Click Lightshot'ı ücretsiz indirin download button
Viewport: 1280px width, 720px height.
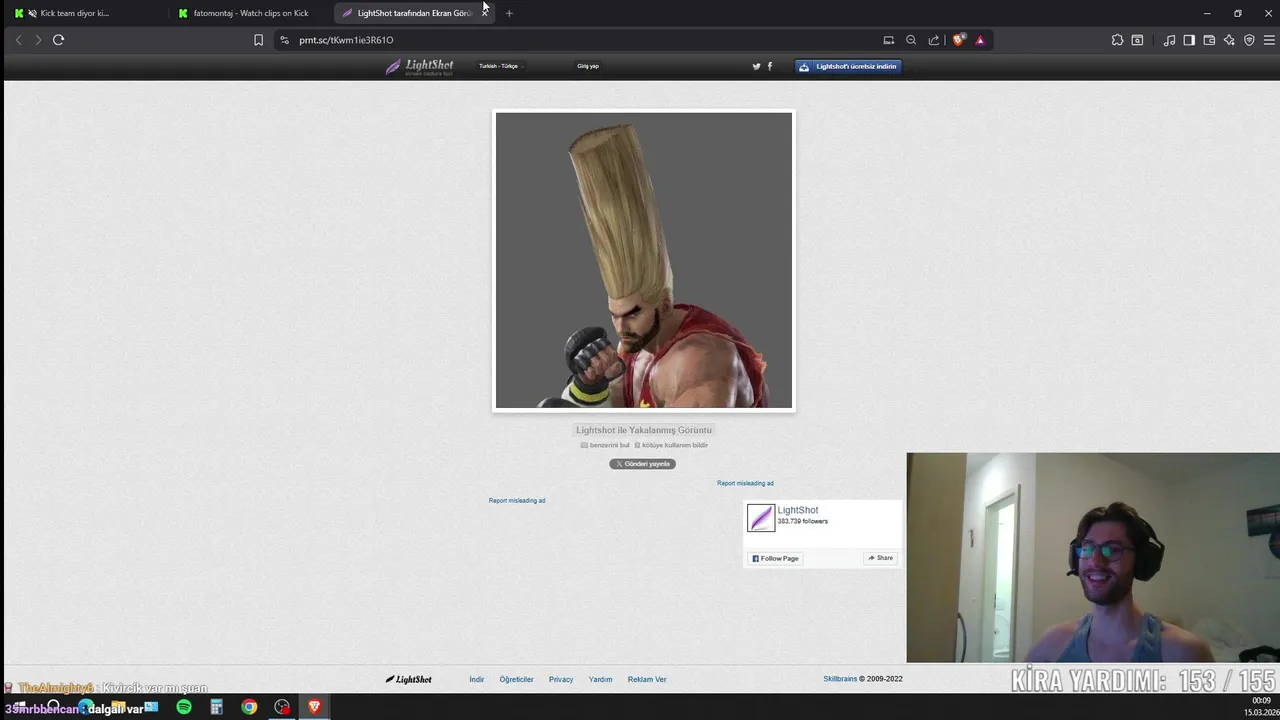[x=848, y=66]
